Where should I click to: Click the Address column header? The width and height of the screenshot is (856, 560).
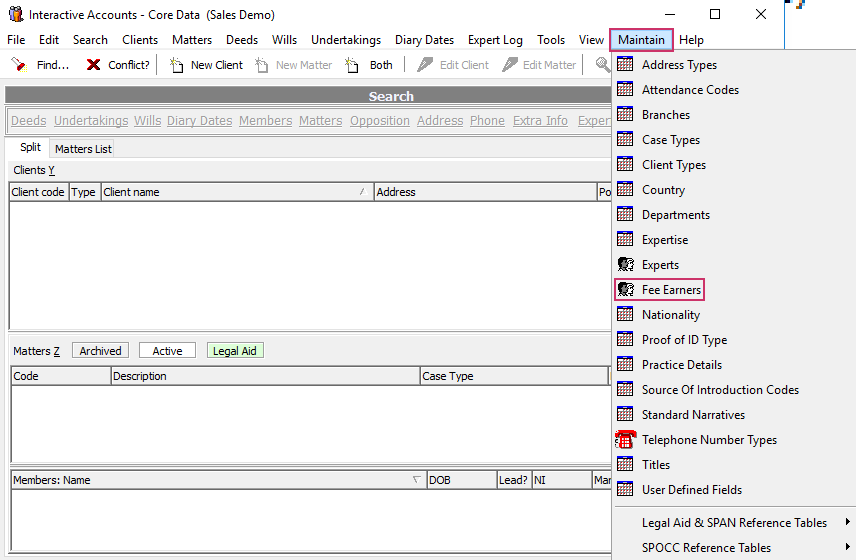[x=485, y=192]
